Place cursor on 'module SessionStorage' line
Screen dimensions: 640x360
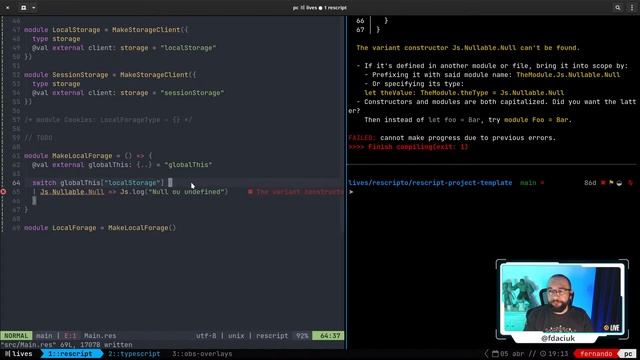pos(110,75)
